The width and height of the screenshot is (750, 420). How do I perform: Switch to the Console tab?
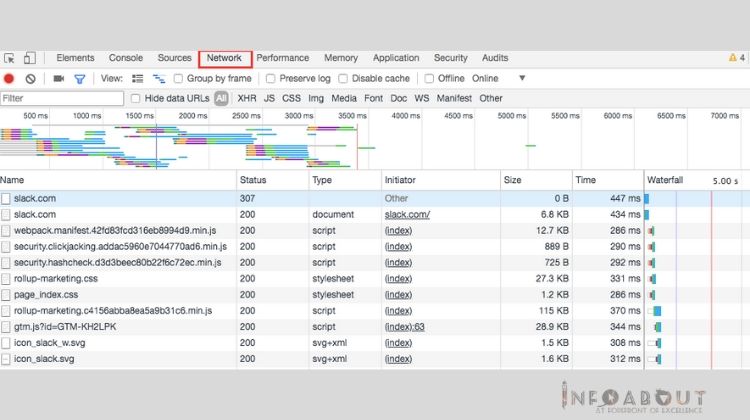[x=126, y=58]
